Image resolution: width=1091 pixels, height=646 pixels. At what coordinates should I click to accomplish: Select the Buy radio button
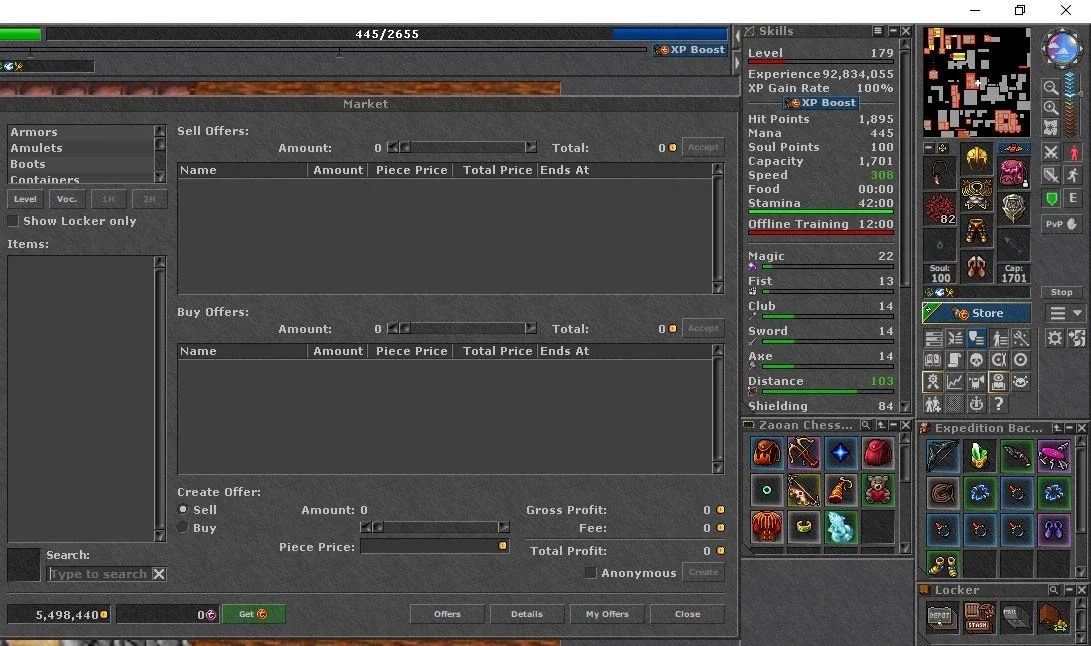pos(183,527)
